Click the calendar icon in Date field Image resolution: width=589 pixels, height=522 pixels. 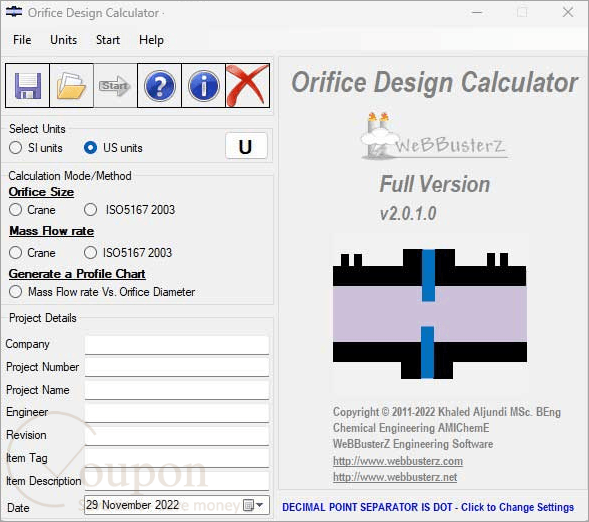click(248, 505)
